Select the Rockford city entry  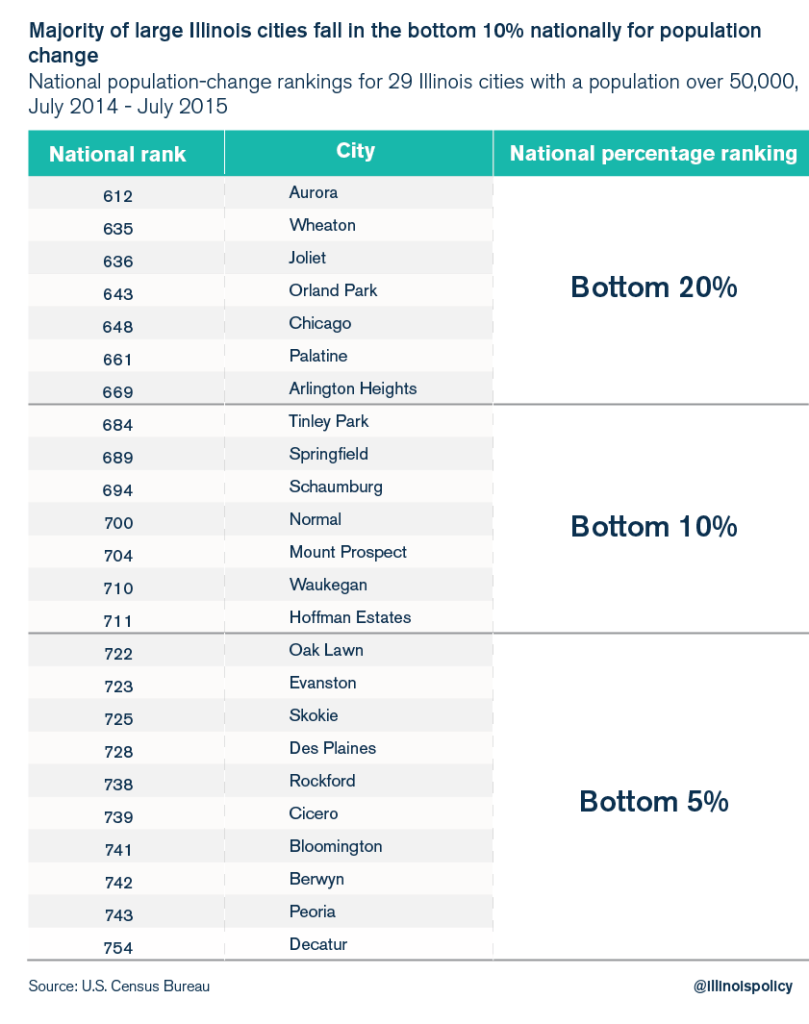point(322,780)
